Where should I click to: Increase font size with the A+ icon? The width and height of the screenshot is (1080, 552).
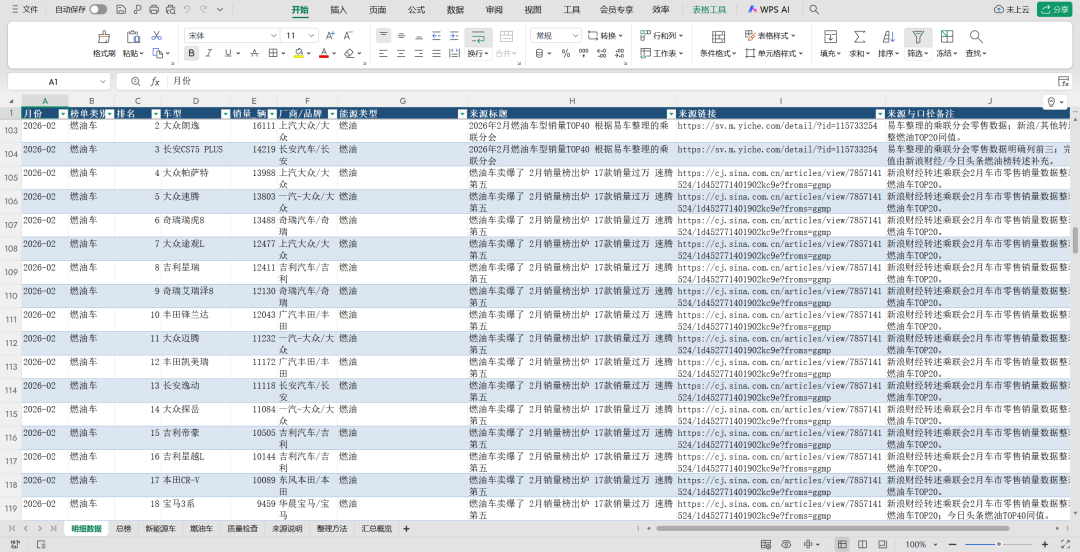330,35
